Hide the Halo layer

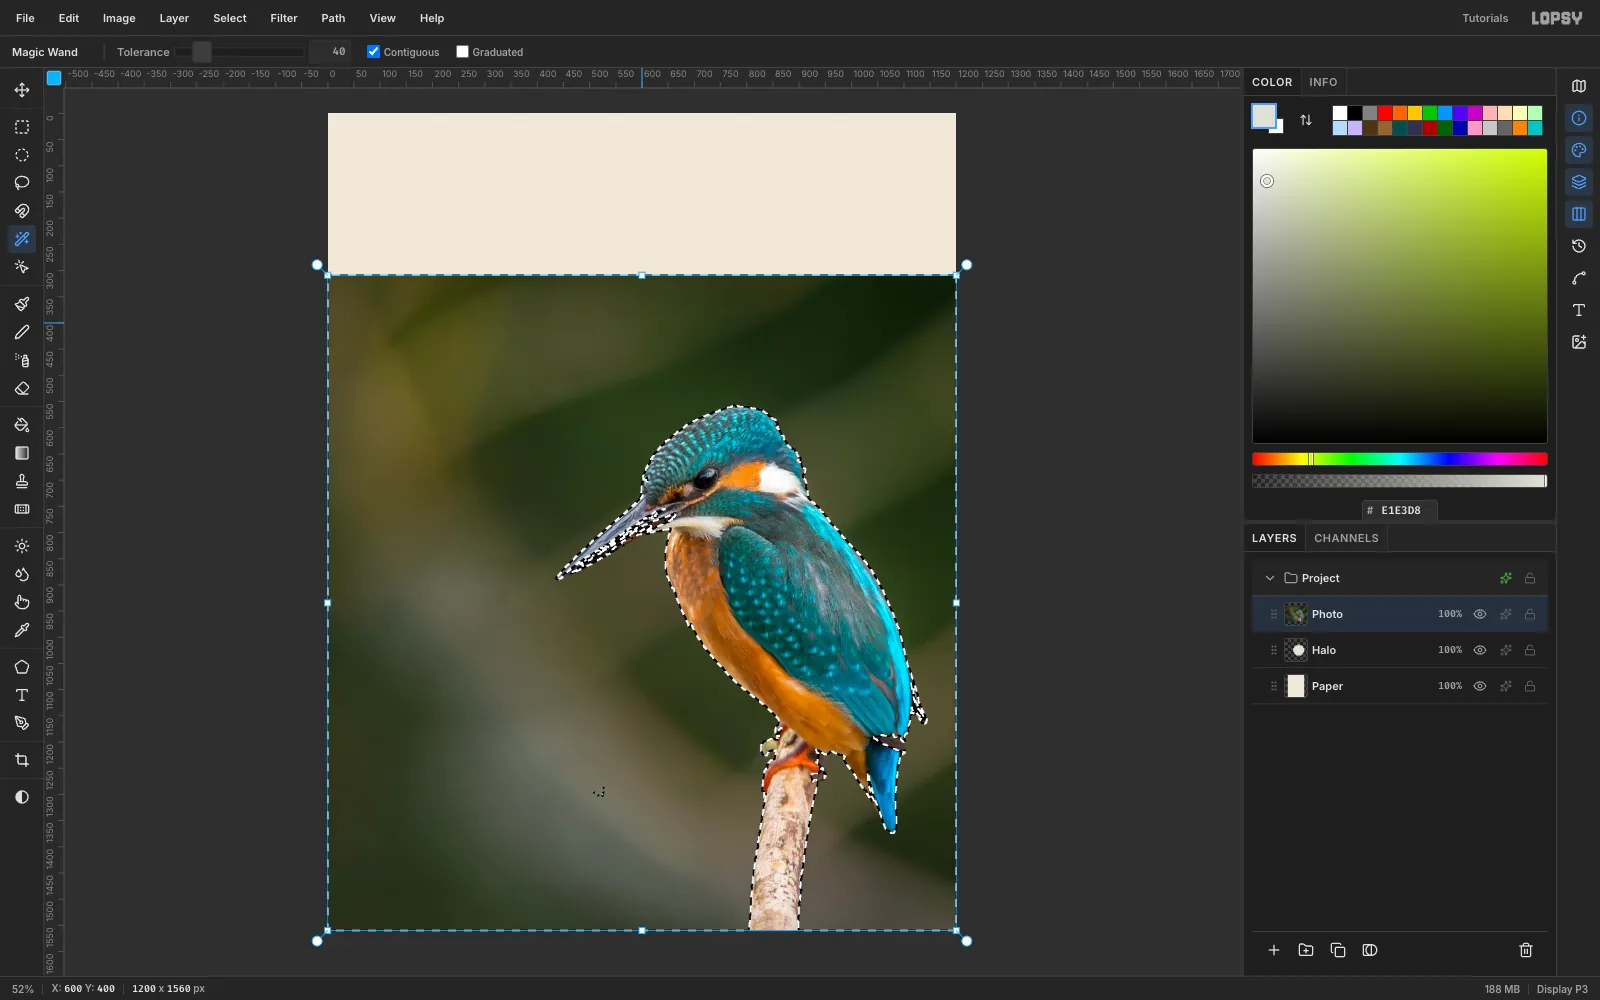pos(1480,650)
